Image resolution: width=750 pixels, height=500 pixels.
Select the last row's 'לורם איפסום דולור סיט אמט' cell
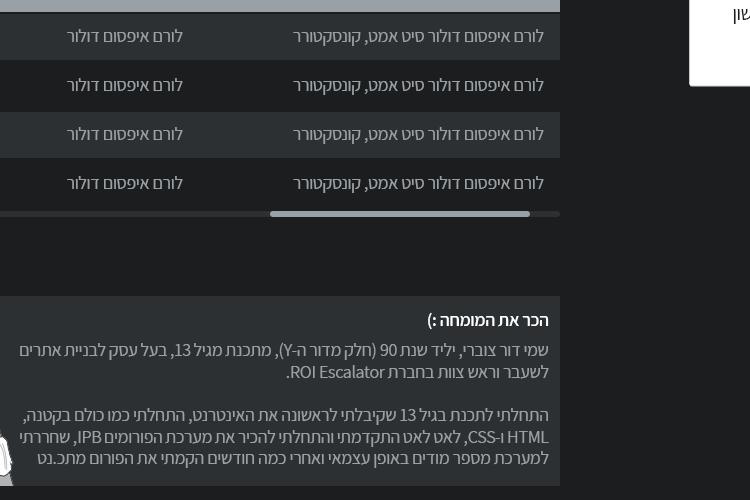(x=418, y=184)
